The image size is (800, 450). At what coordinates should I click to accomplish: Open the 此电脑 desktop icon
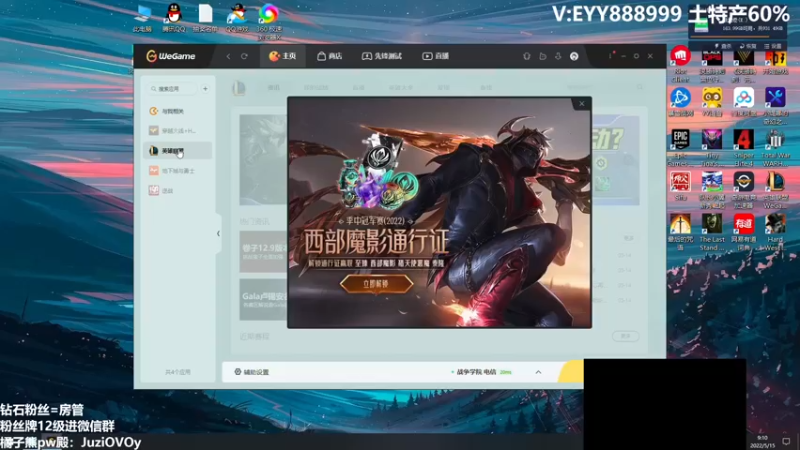[142, 18]
